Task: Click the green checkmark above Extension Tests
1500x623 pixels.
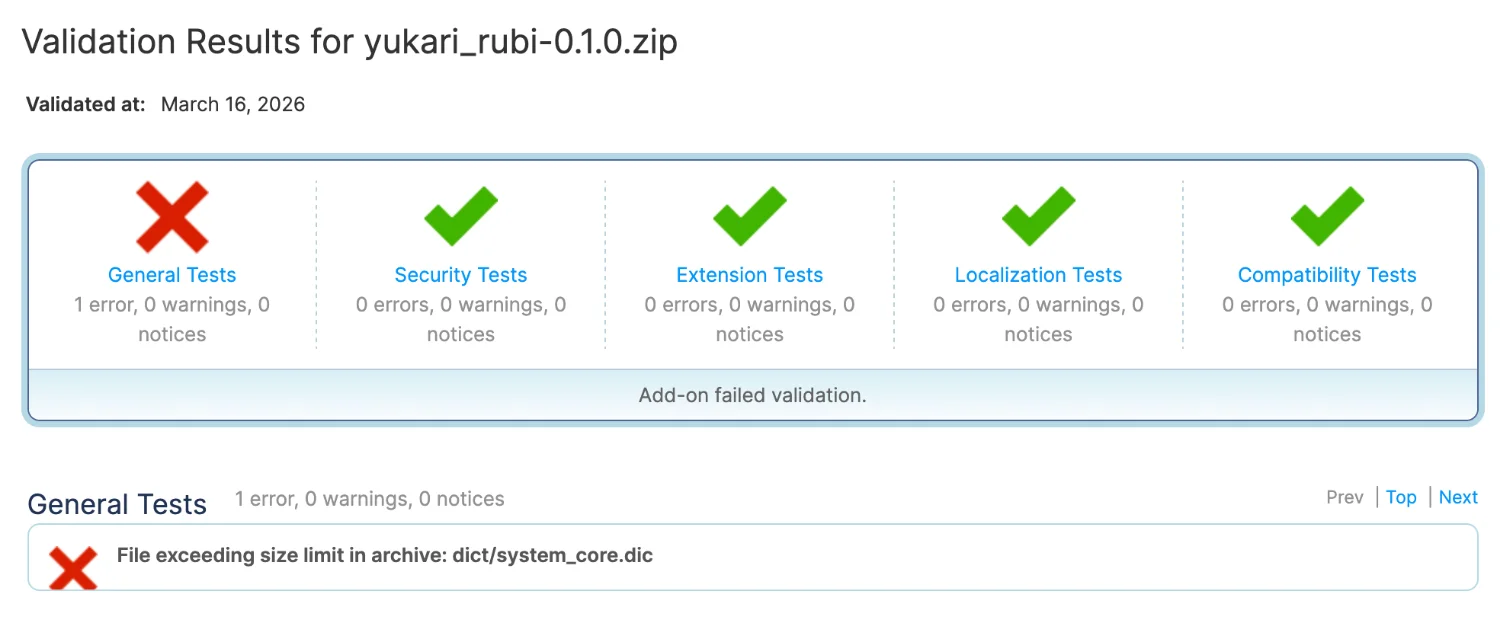Action: 749,217
